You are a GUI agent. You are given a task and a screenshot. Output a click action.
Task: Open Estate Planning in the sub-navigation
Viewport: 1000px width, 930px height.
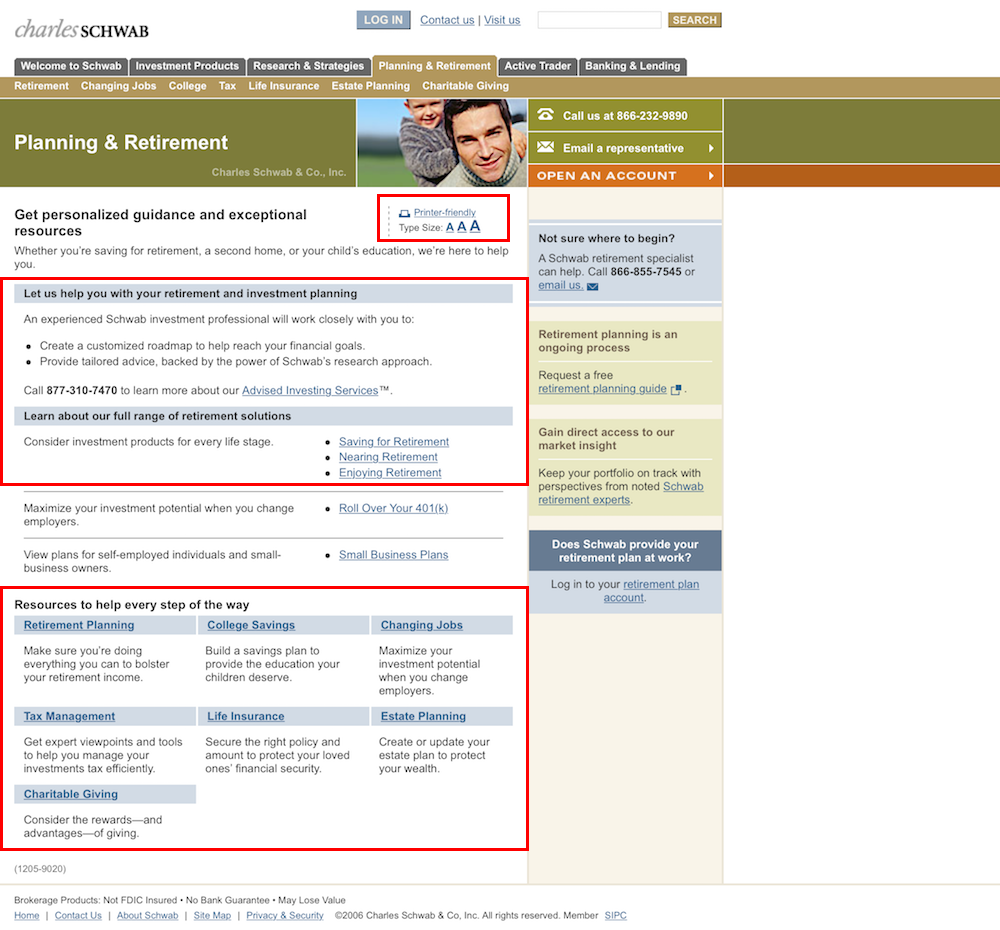371,86
